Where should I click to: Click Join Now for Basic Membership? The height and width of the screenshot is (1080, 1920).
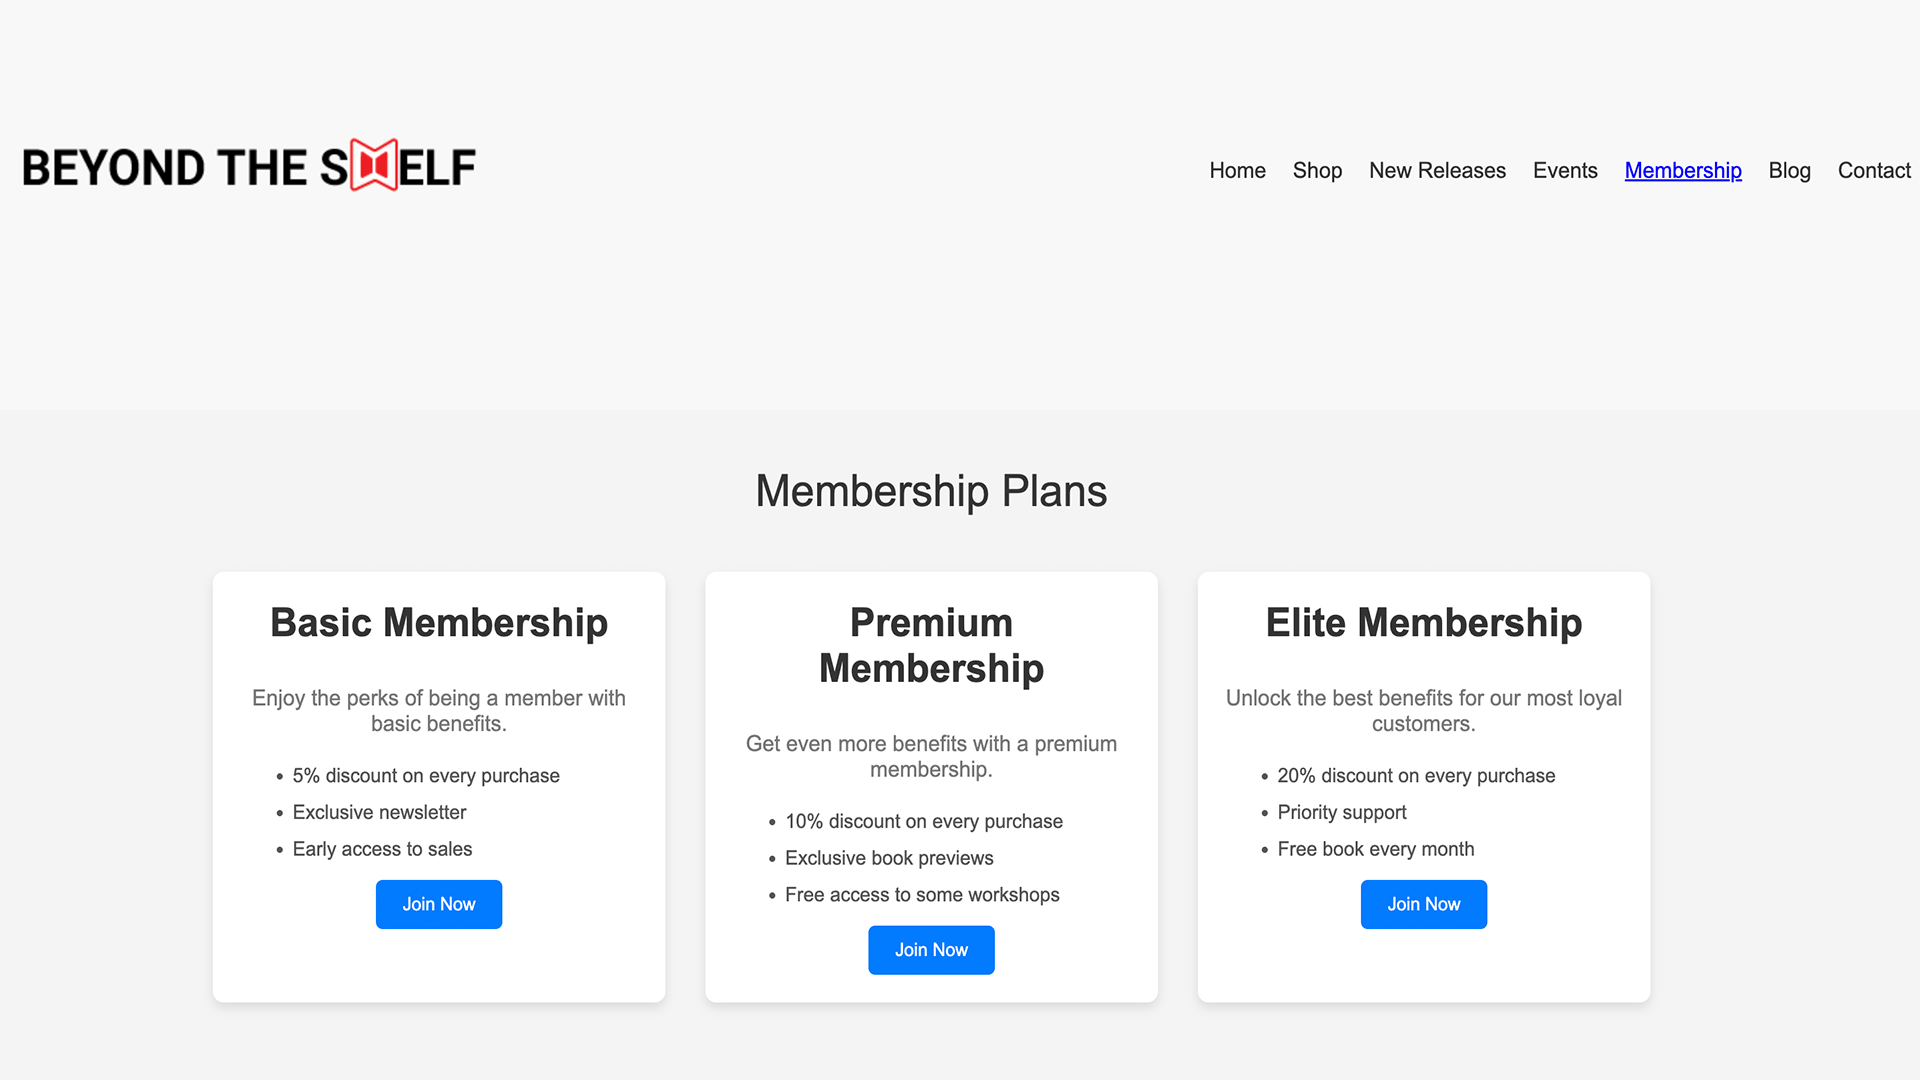click(438, 904)
